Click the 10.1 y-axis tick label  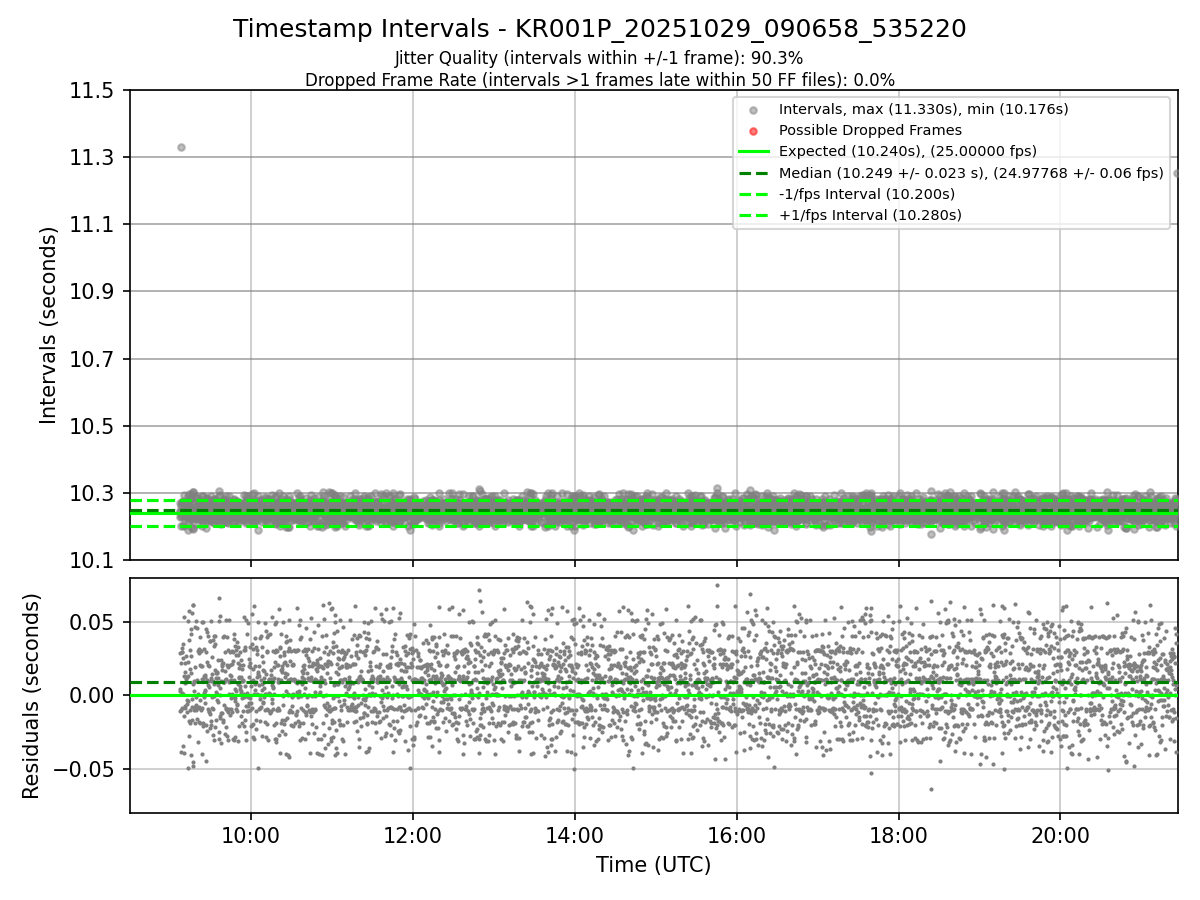tap(90, 560)
